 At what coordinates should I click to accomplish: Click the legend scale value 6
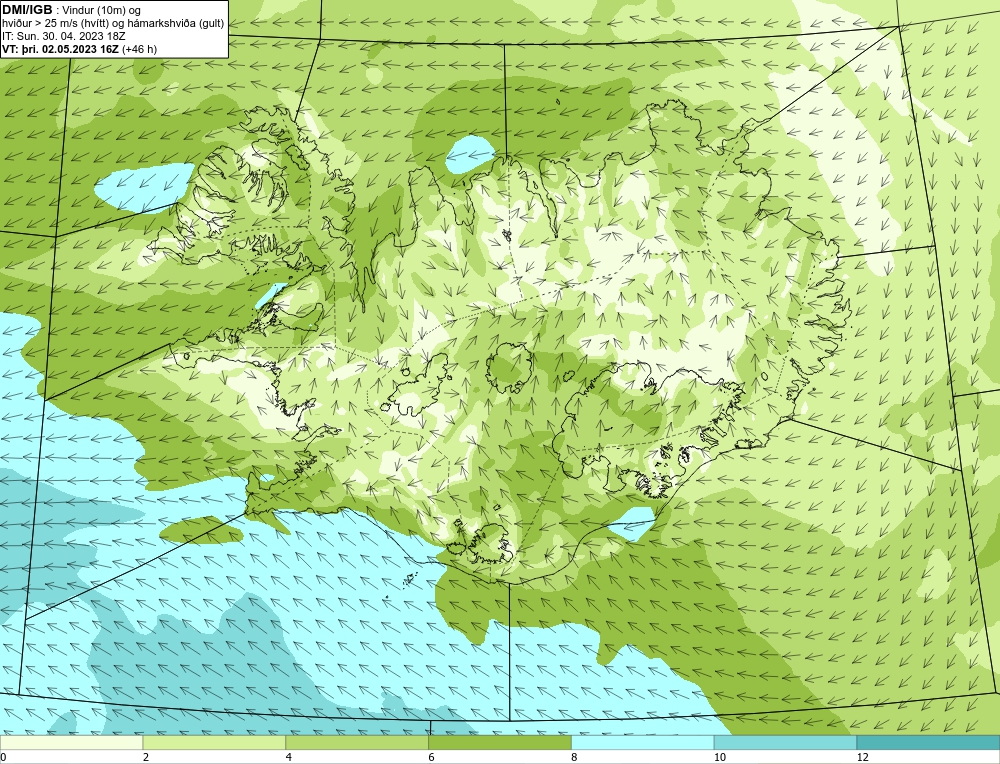[x=432, y=757]
